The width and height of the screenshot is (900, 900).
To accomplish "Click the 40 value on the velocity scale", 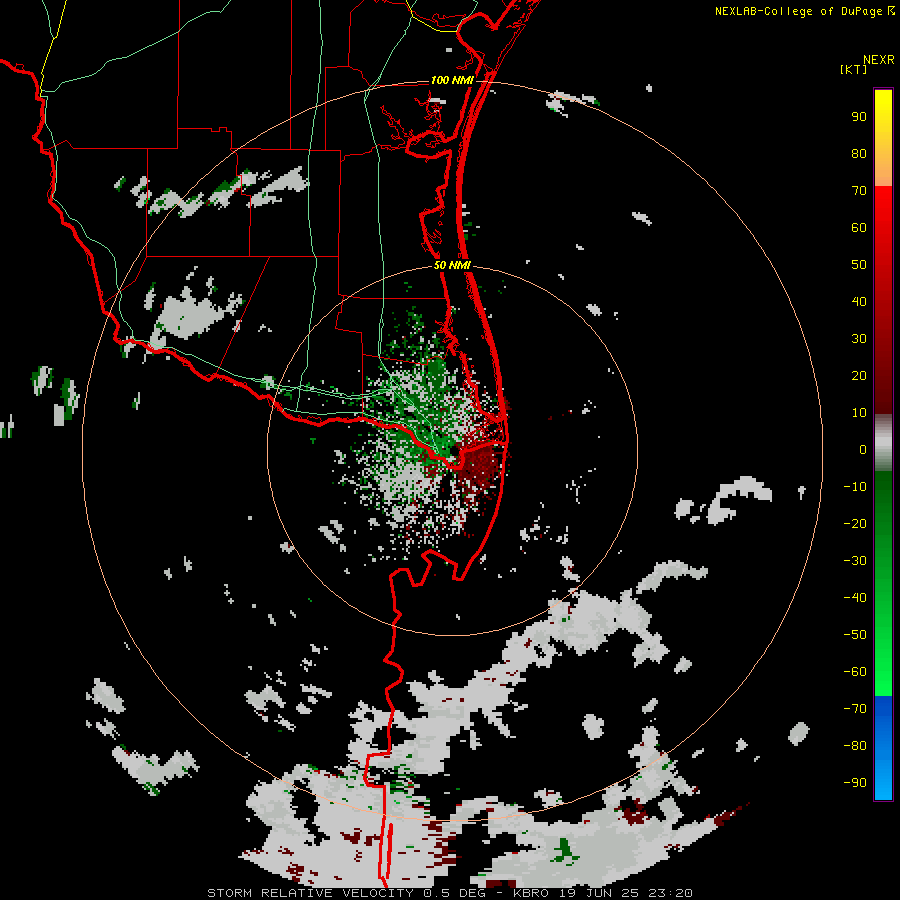I will click(859, 302).
